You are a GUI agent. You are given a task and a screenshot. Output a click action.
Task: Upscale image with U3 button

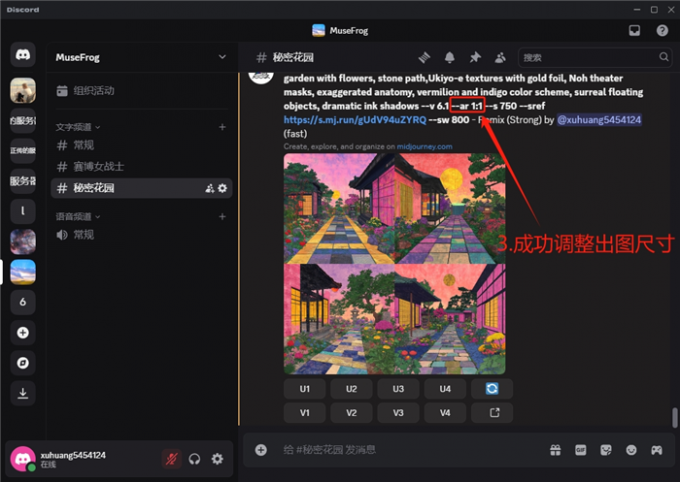click(398, 389)
